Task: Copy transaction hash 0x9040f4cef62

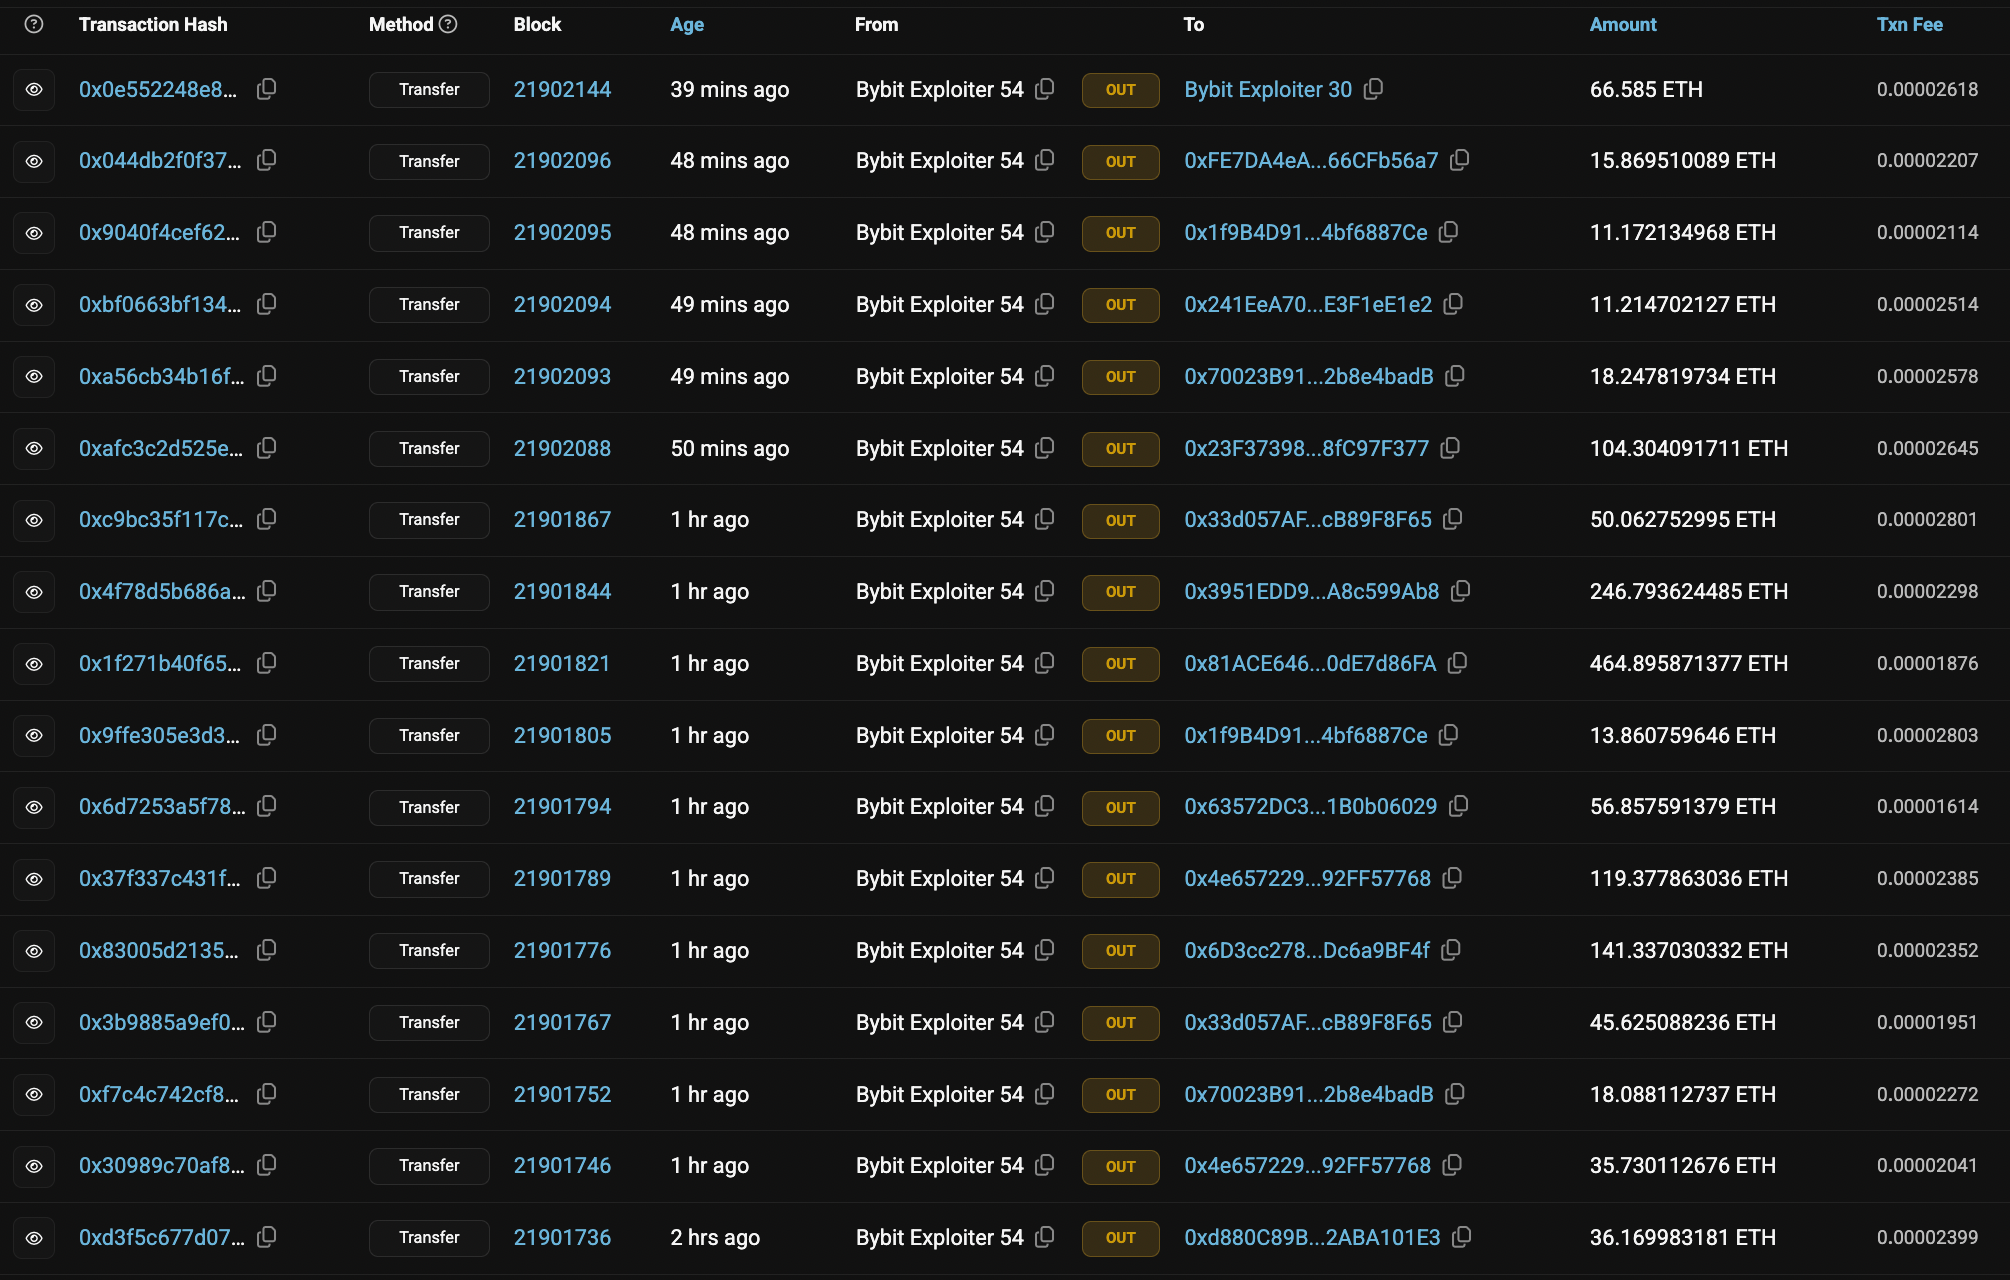Action: 266,232
